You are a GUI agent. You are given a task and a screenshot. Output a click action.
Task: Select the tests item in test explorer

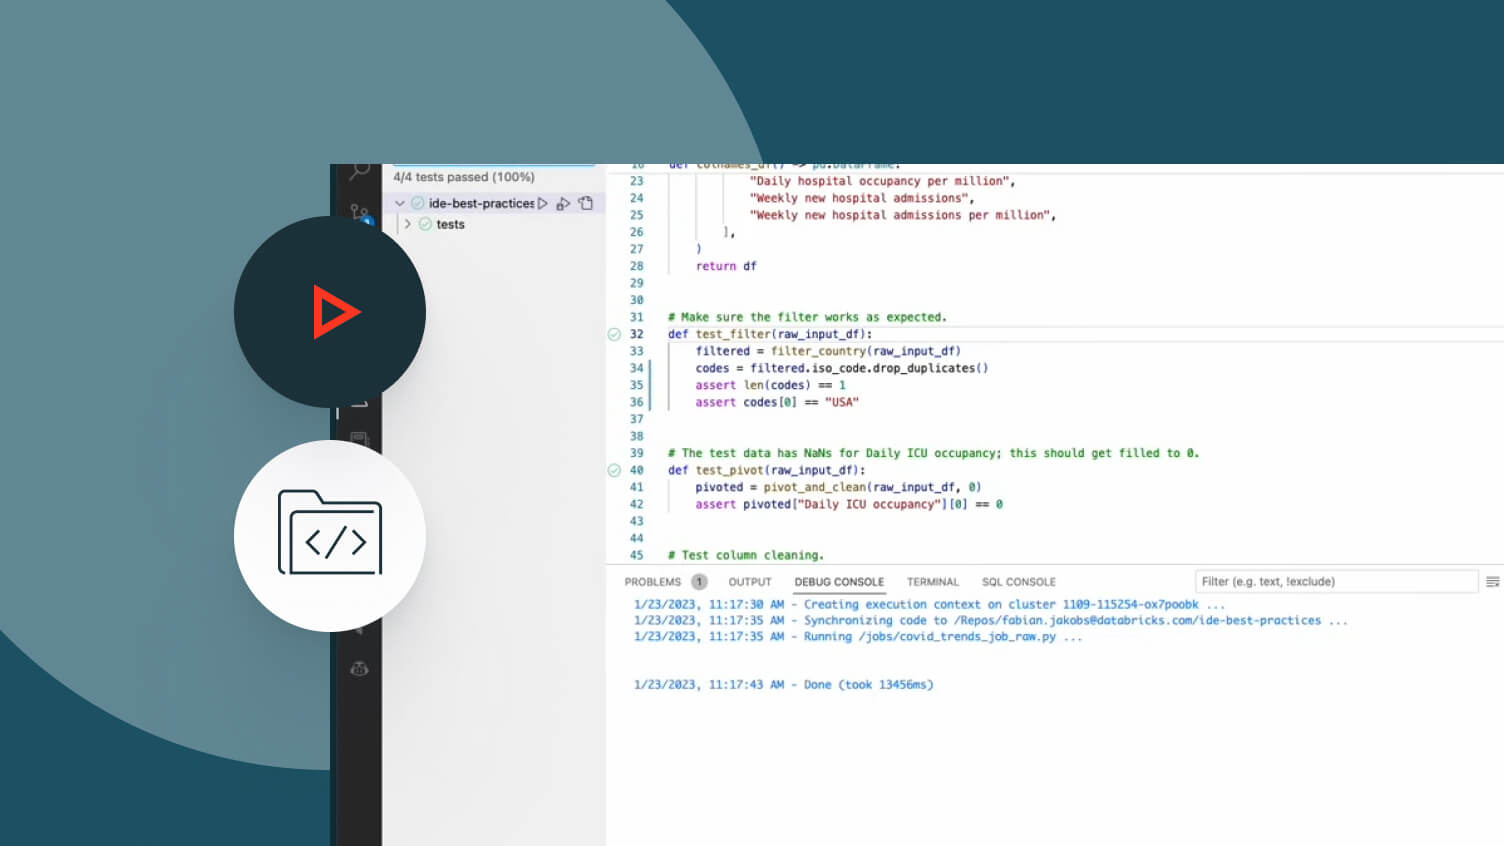click(450, 224)
